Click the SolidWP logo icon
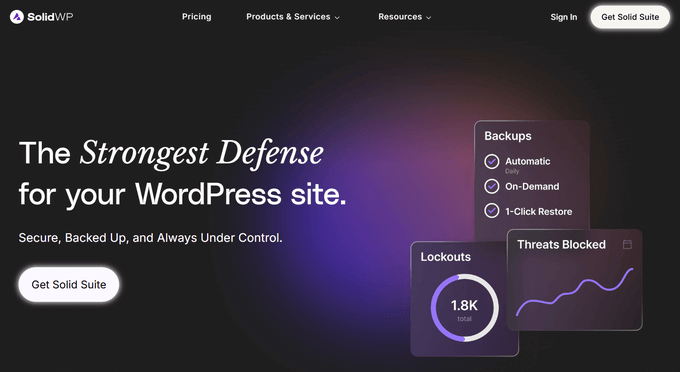Screen dimensions: 680x372 point(16,17)
